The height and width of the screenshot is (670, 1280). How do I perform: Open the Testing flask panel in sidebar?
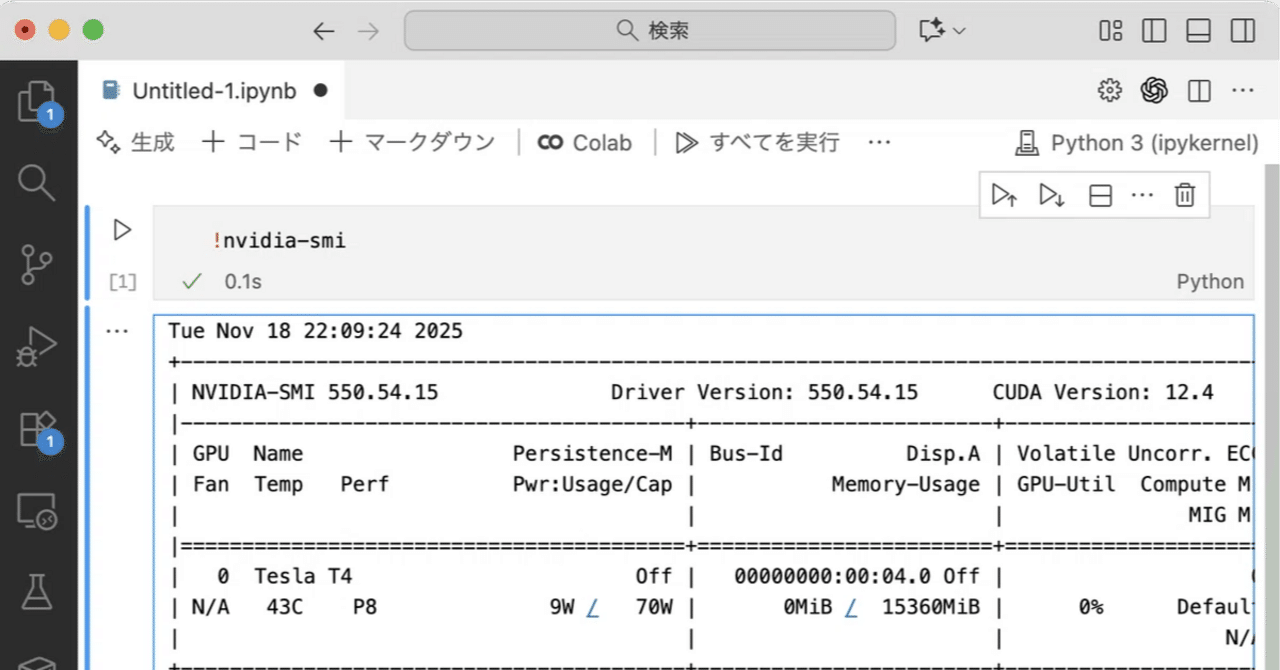click(x=37, y=590)
